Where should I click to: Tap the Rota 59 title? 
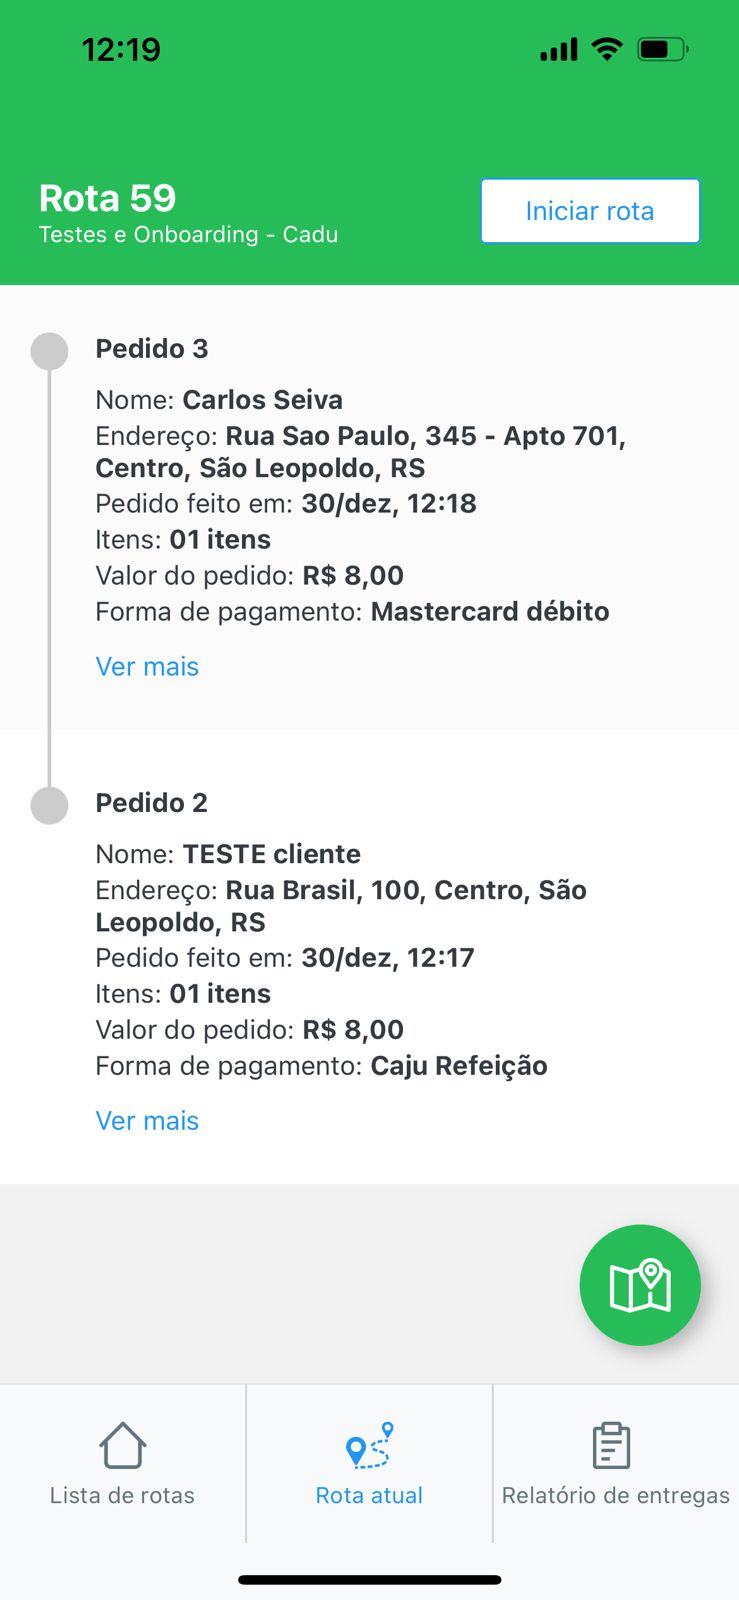tap(107, 198)
